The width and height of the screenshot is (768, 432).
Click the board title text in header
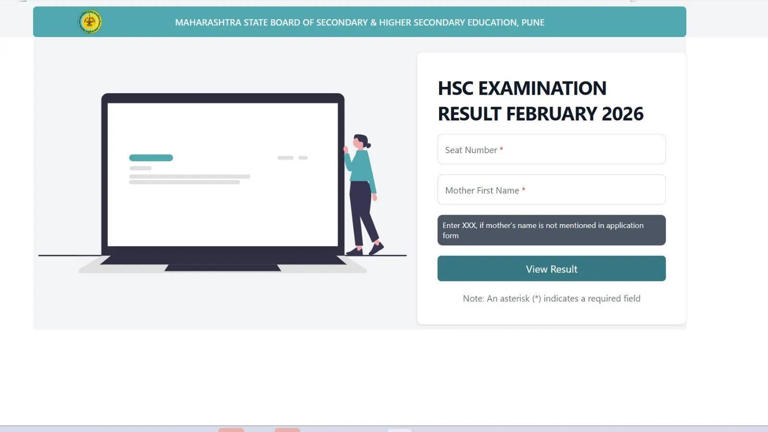(x=360, y=22)
